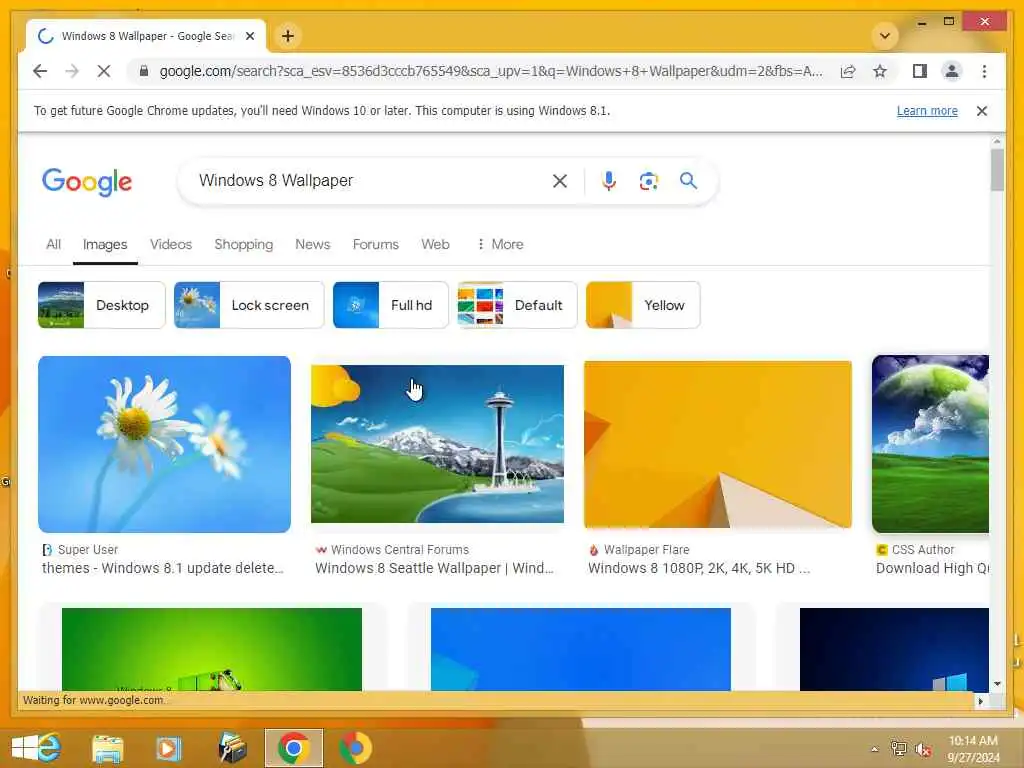Open the solid blue wallpaper thumbnail
Image resolution: width=1024 pixels, height=768 pixels.
pyautogui.click(x=581, y=649)
